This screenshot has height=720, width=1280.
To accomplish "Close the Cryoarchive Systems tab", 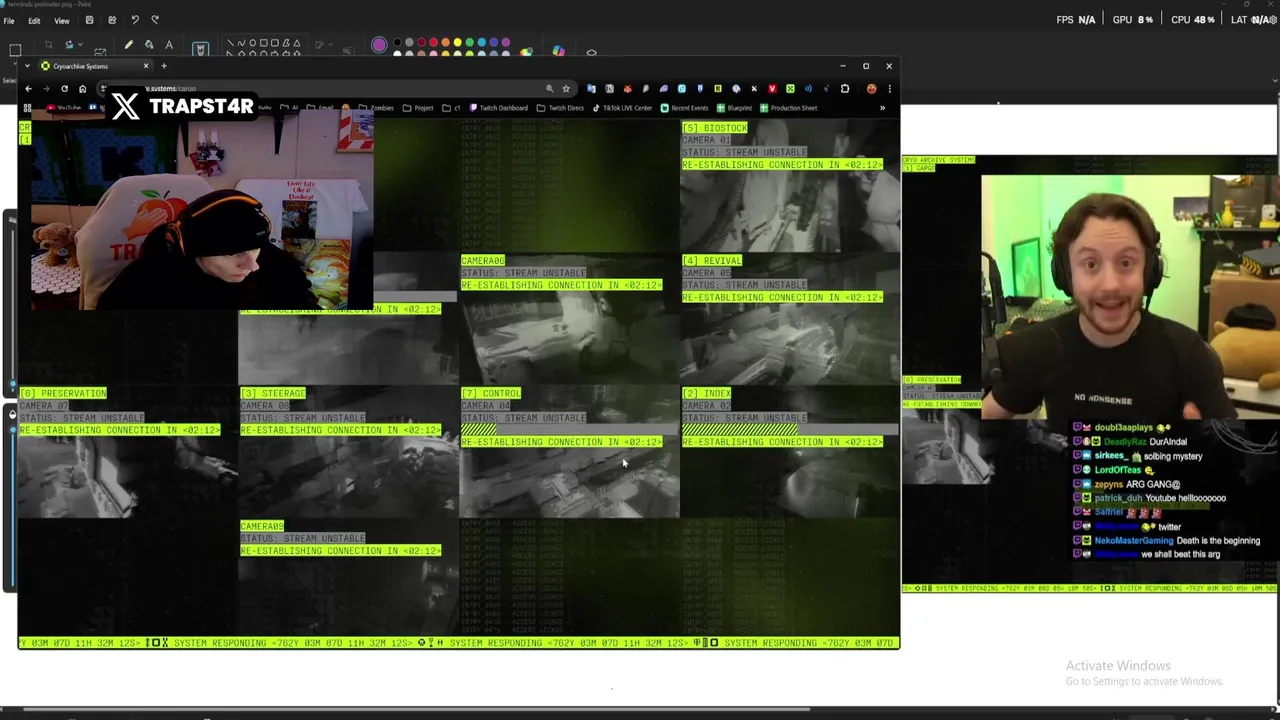I will click(146, 66).
